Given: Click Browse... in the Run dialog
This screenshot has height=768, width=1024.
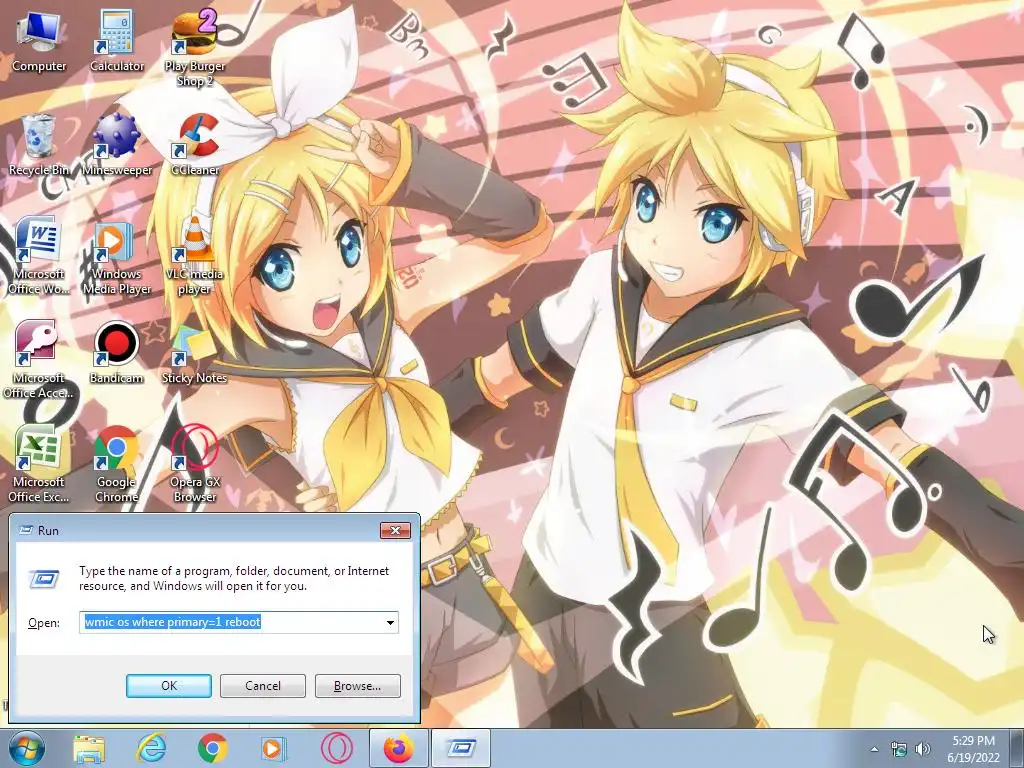Looking at the screenshot, I should click(x=357, y=686).
